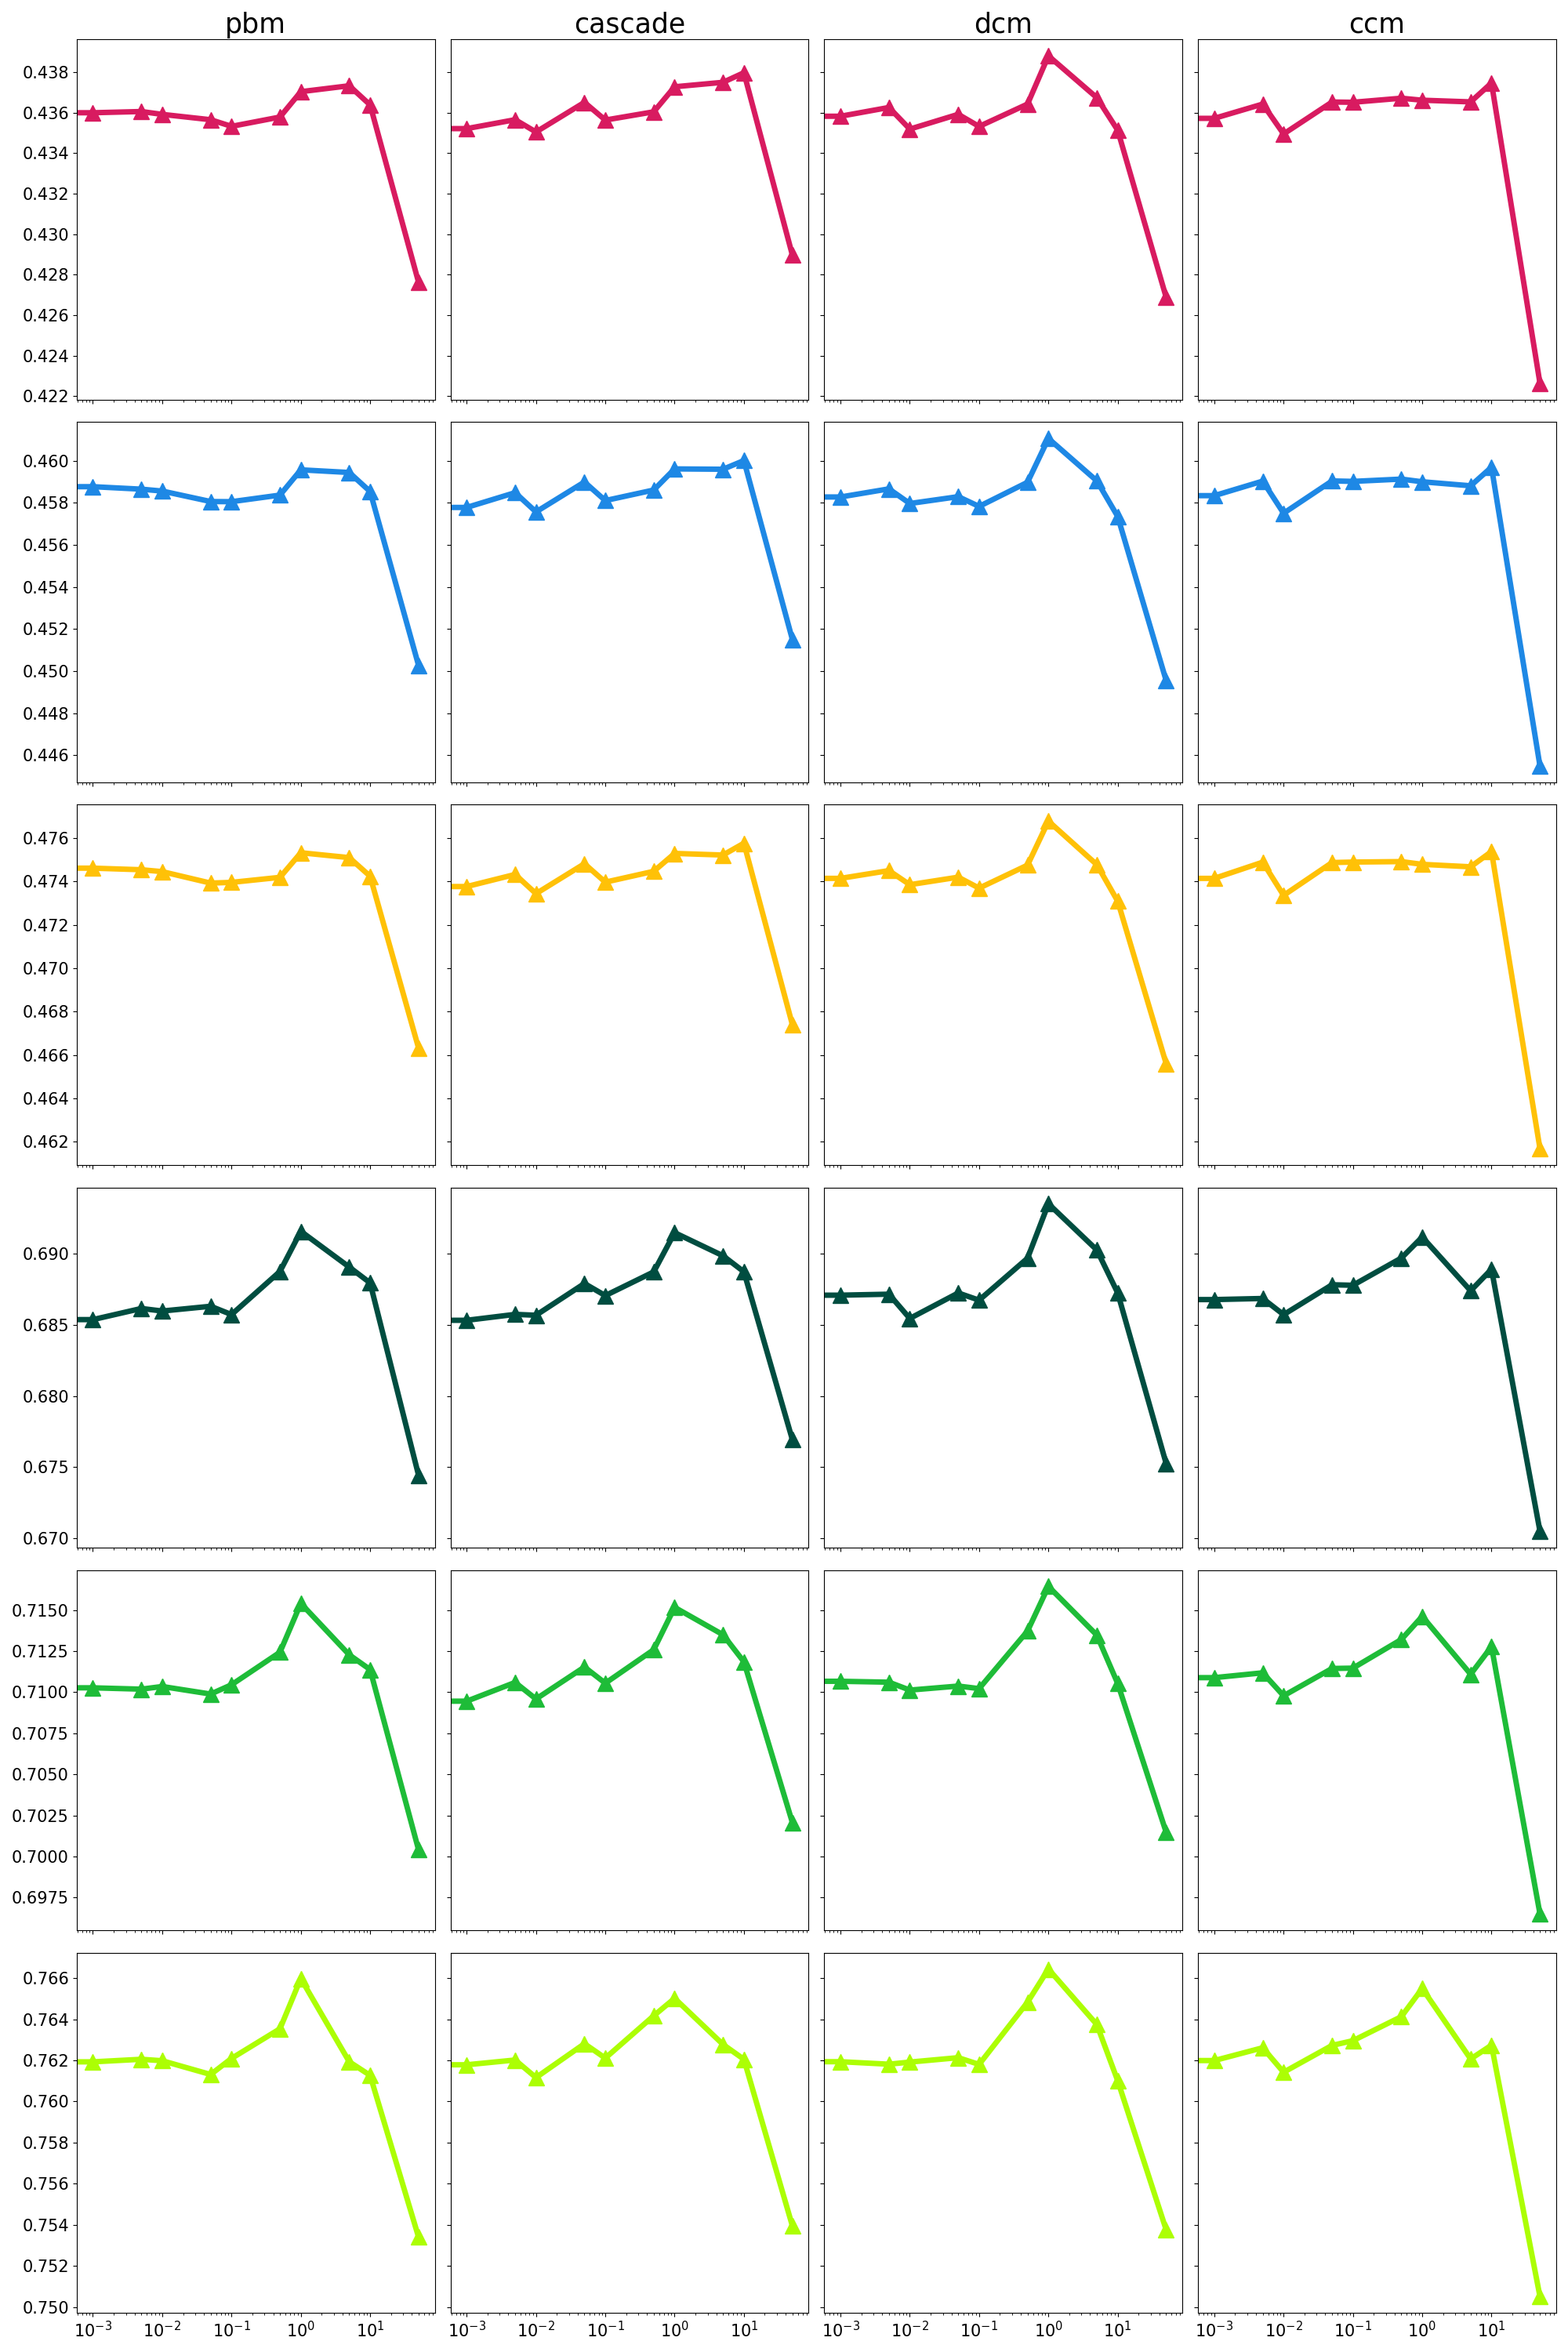Click the lowest yellow triangle in cascade plot
The image size is (1568, 2352).
click(793, 1025)
